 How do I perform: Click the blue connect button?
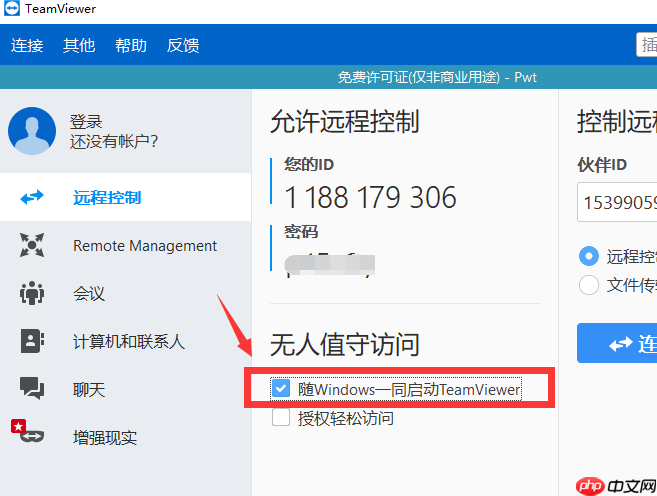pyautogui.click(x=617, y=343)
